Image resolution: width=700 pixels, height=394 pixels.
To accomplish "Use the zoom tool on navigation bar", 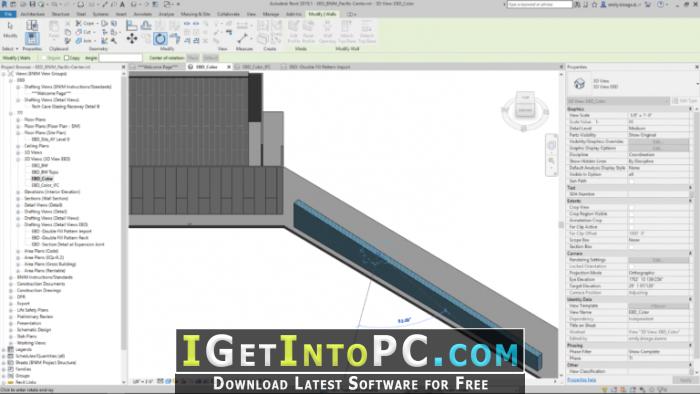I will 552,162.
